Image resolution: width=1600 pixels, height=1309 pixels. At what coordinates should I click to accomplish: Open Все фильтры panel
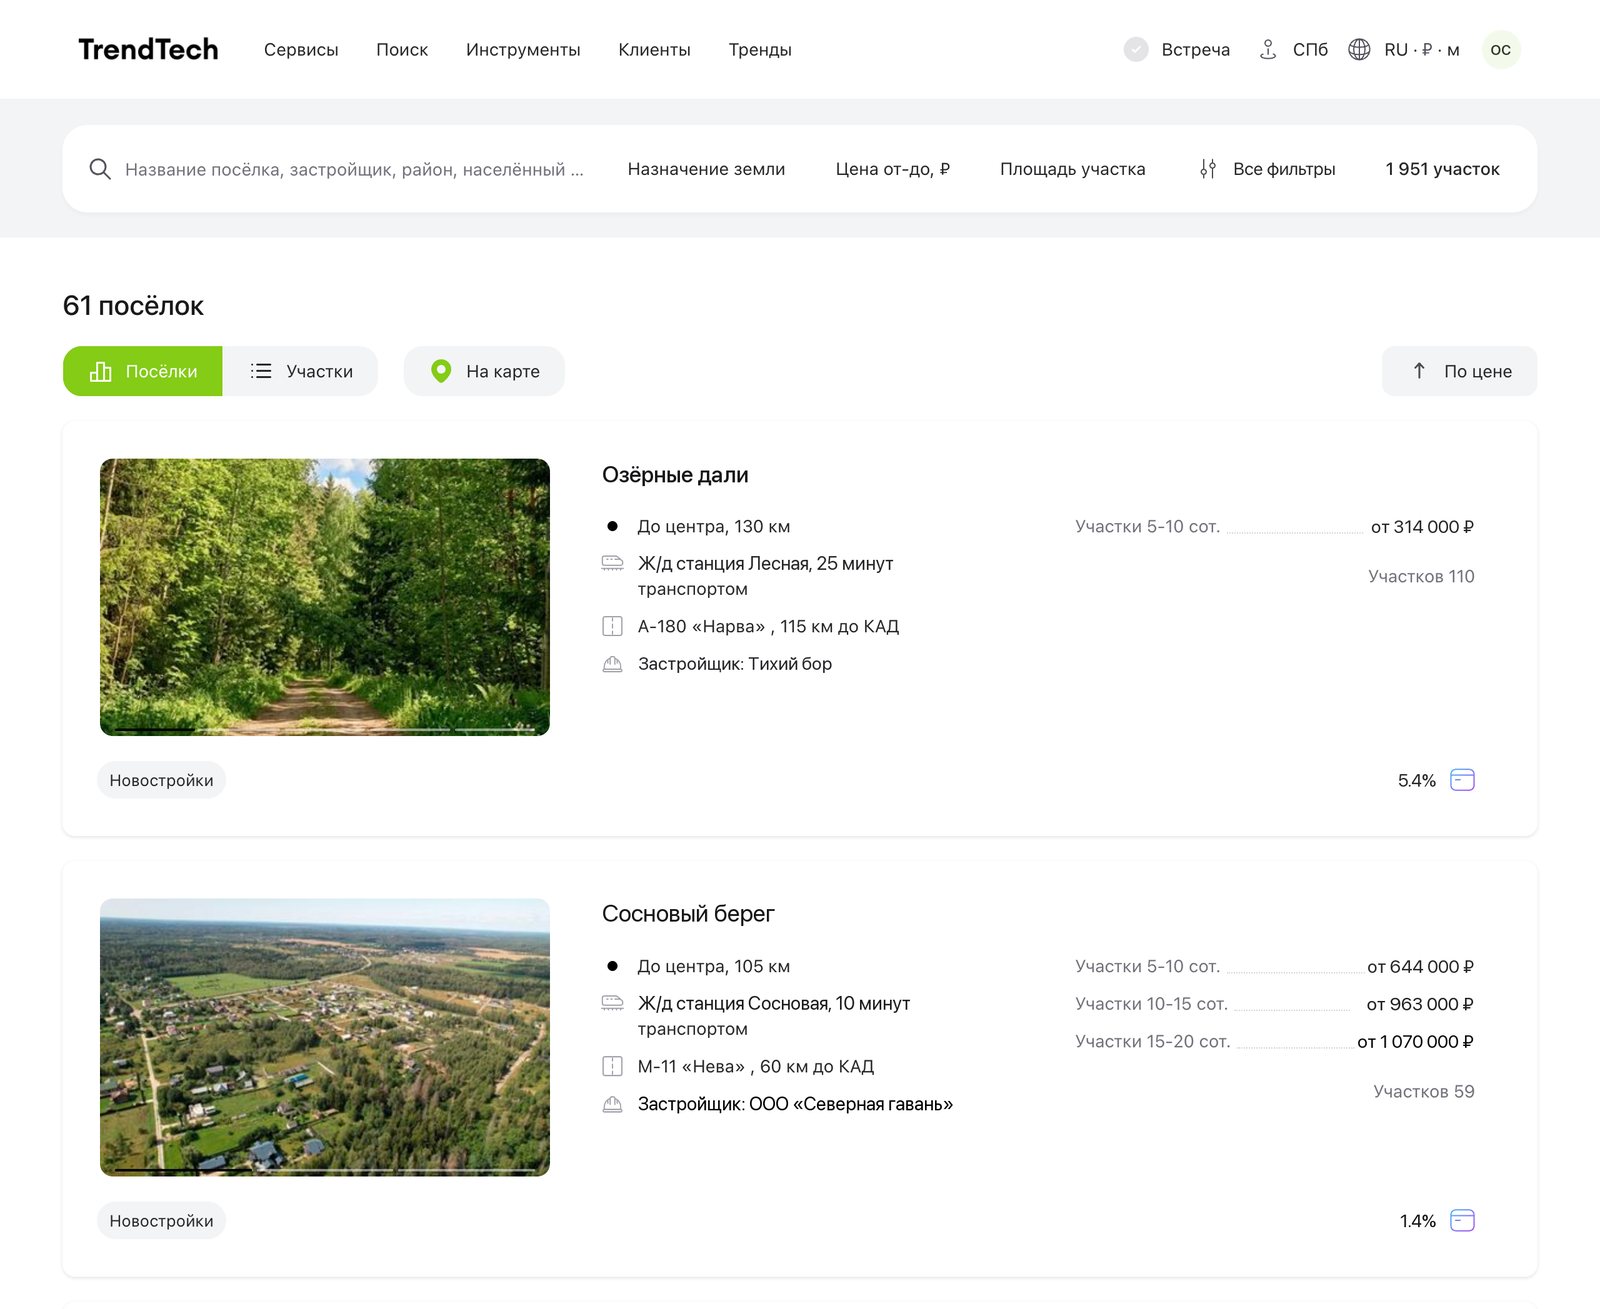pos(1284,169)
